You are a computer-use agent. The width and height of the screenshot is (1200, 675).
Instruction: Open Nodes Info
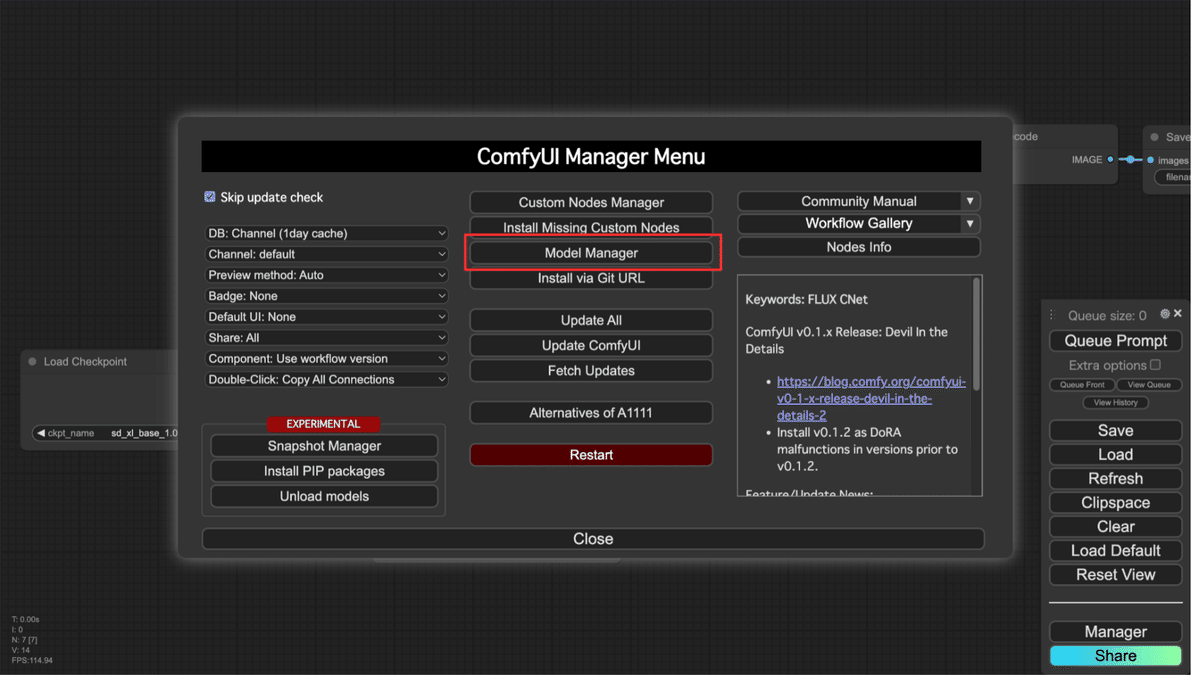[x=859, y=247]
